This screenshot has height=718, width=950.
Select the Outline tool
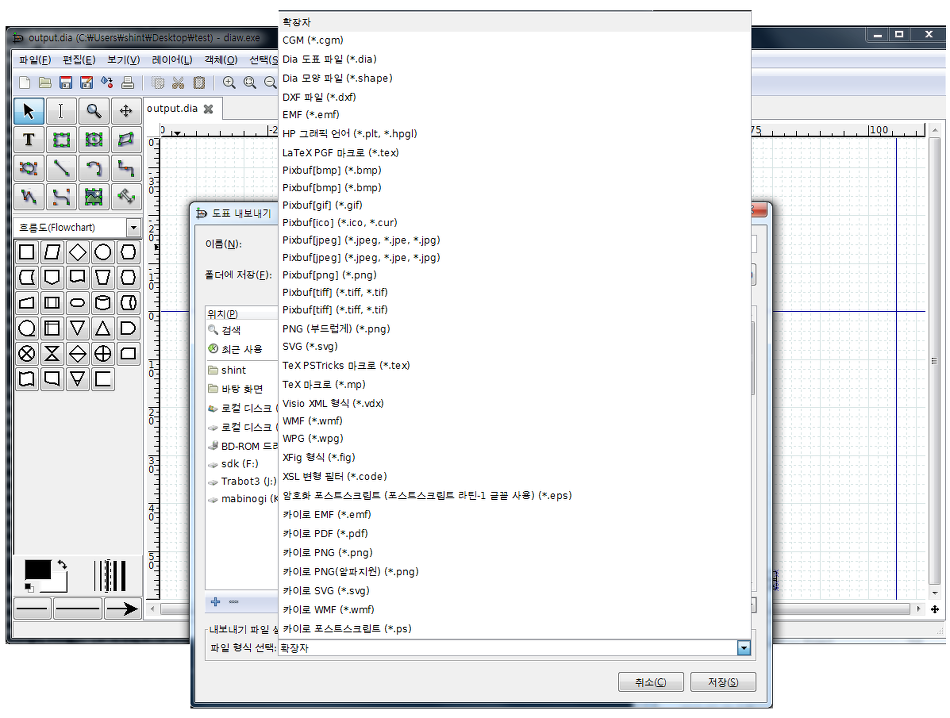(x=126, y=196)
